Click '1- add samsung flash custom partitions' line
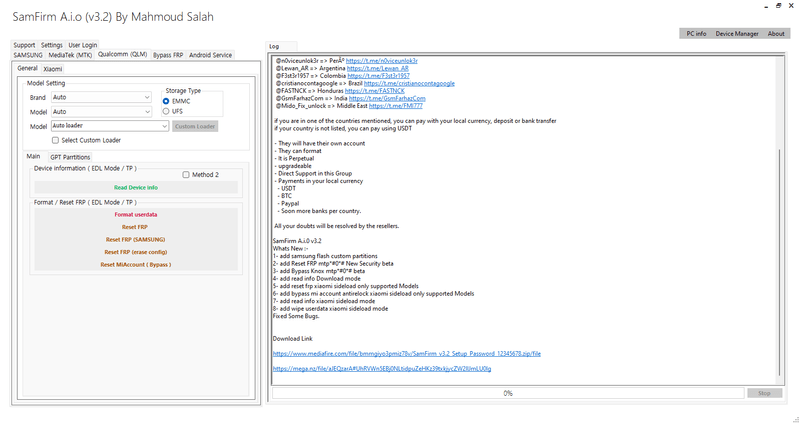This screenshot has height=423, width=800. tap(325, 256)
